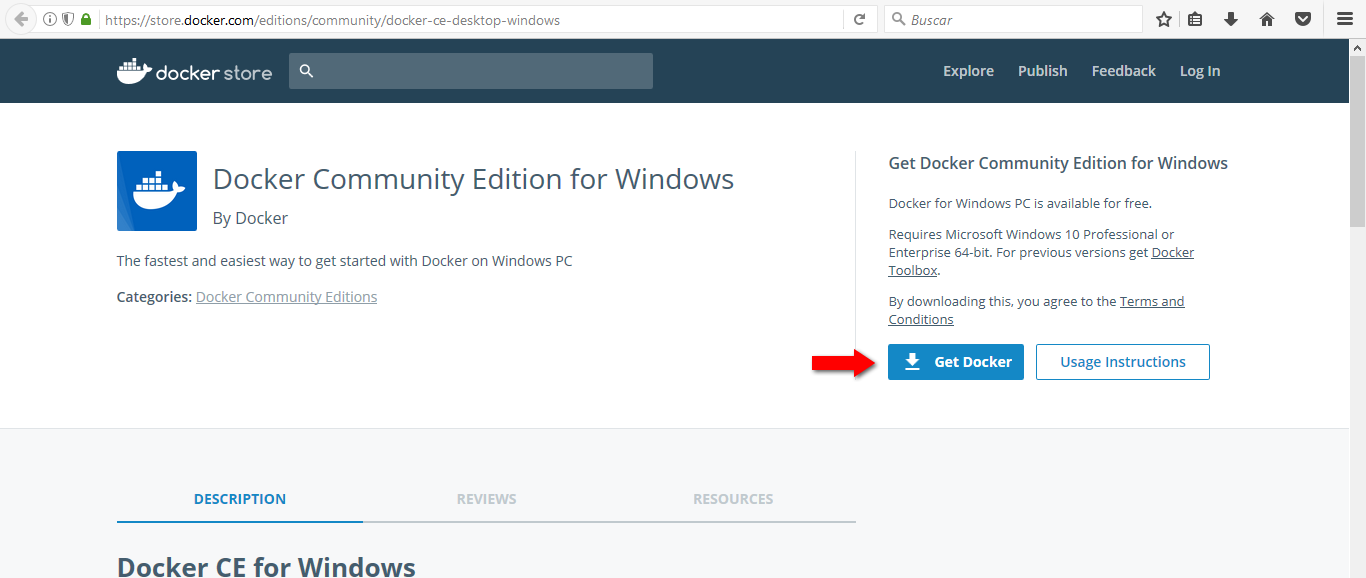Switch to the REVIEWS tab
The width and height of the screenshot is (1366, 578).
coord(487,499)
